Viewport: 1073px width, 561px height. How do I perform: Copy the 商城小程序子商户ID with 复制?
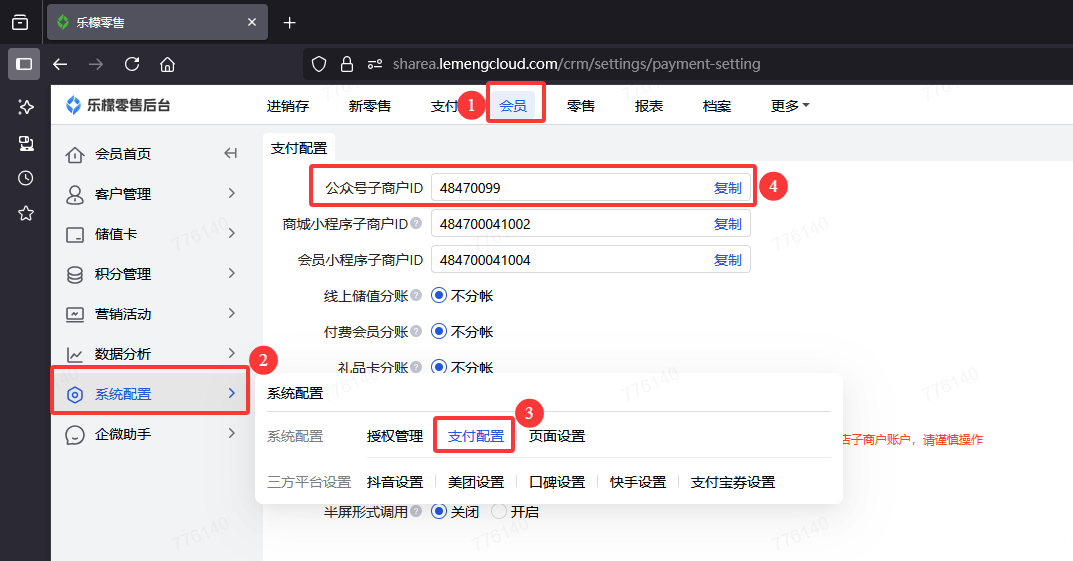[727, 224]
